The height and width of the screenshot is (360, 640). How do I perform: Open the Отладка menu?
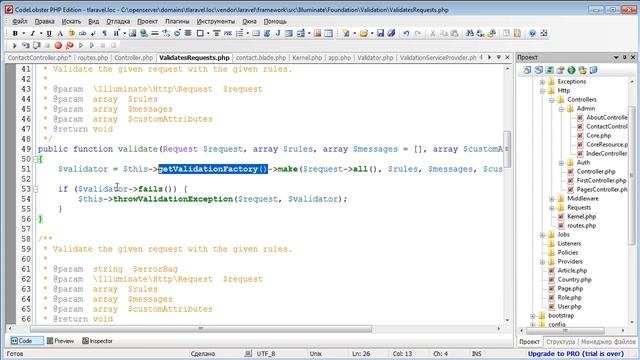click(x=118, y=21)
